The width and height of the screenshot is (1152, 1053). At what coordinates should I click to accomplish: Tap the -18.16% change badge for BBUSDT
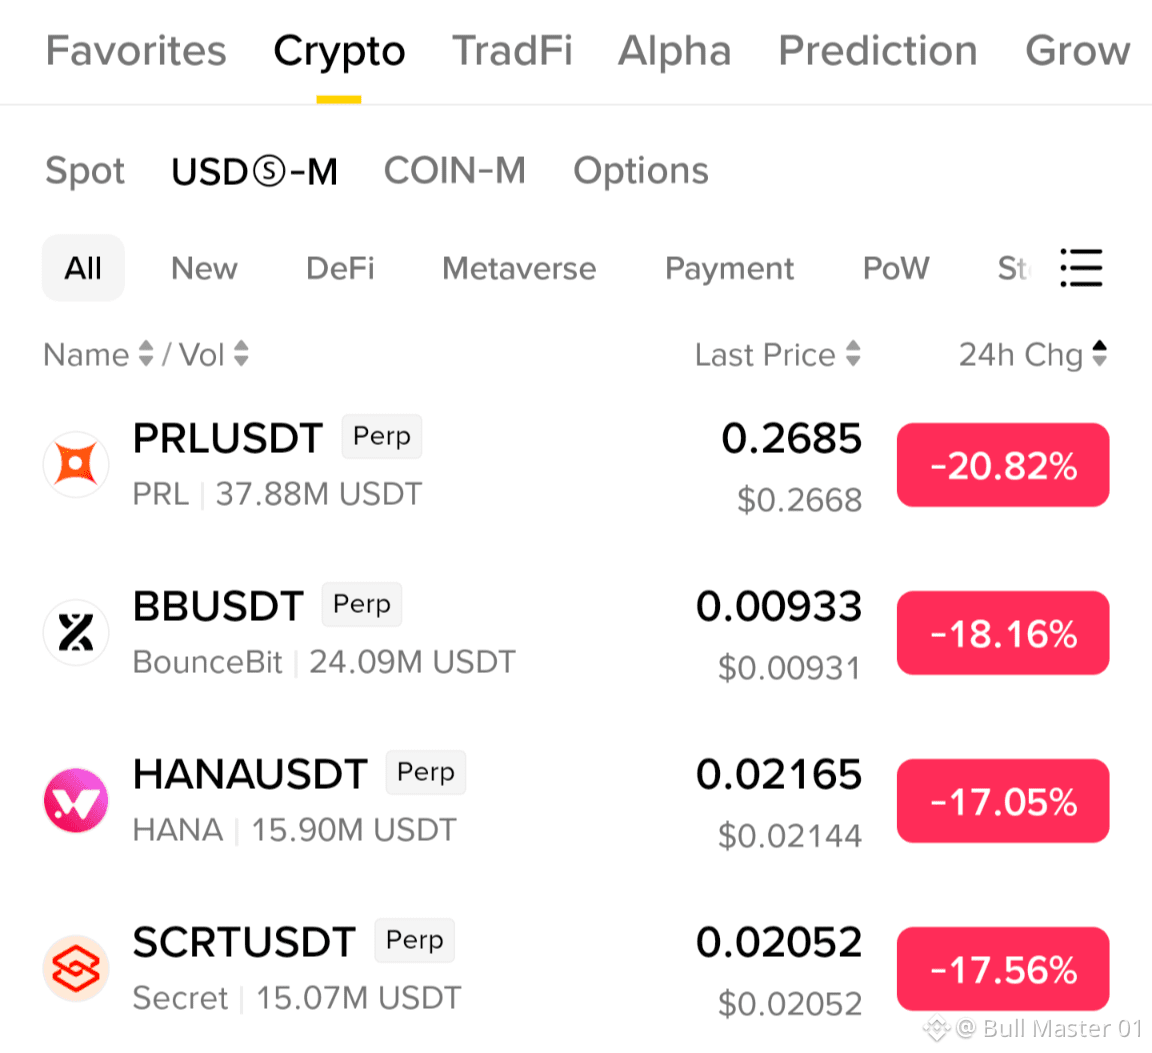pos(1003,633)
